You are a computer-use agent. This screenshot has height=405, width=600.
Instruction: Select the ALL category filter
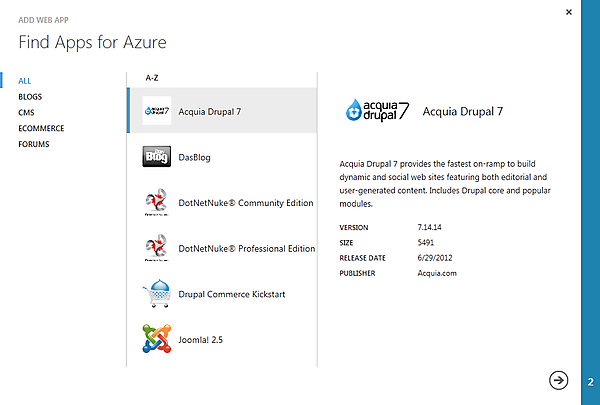(25, 80)
